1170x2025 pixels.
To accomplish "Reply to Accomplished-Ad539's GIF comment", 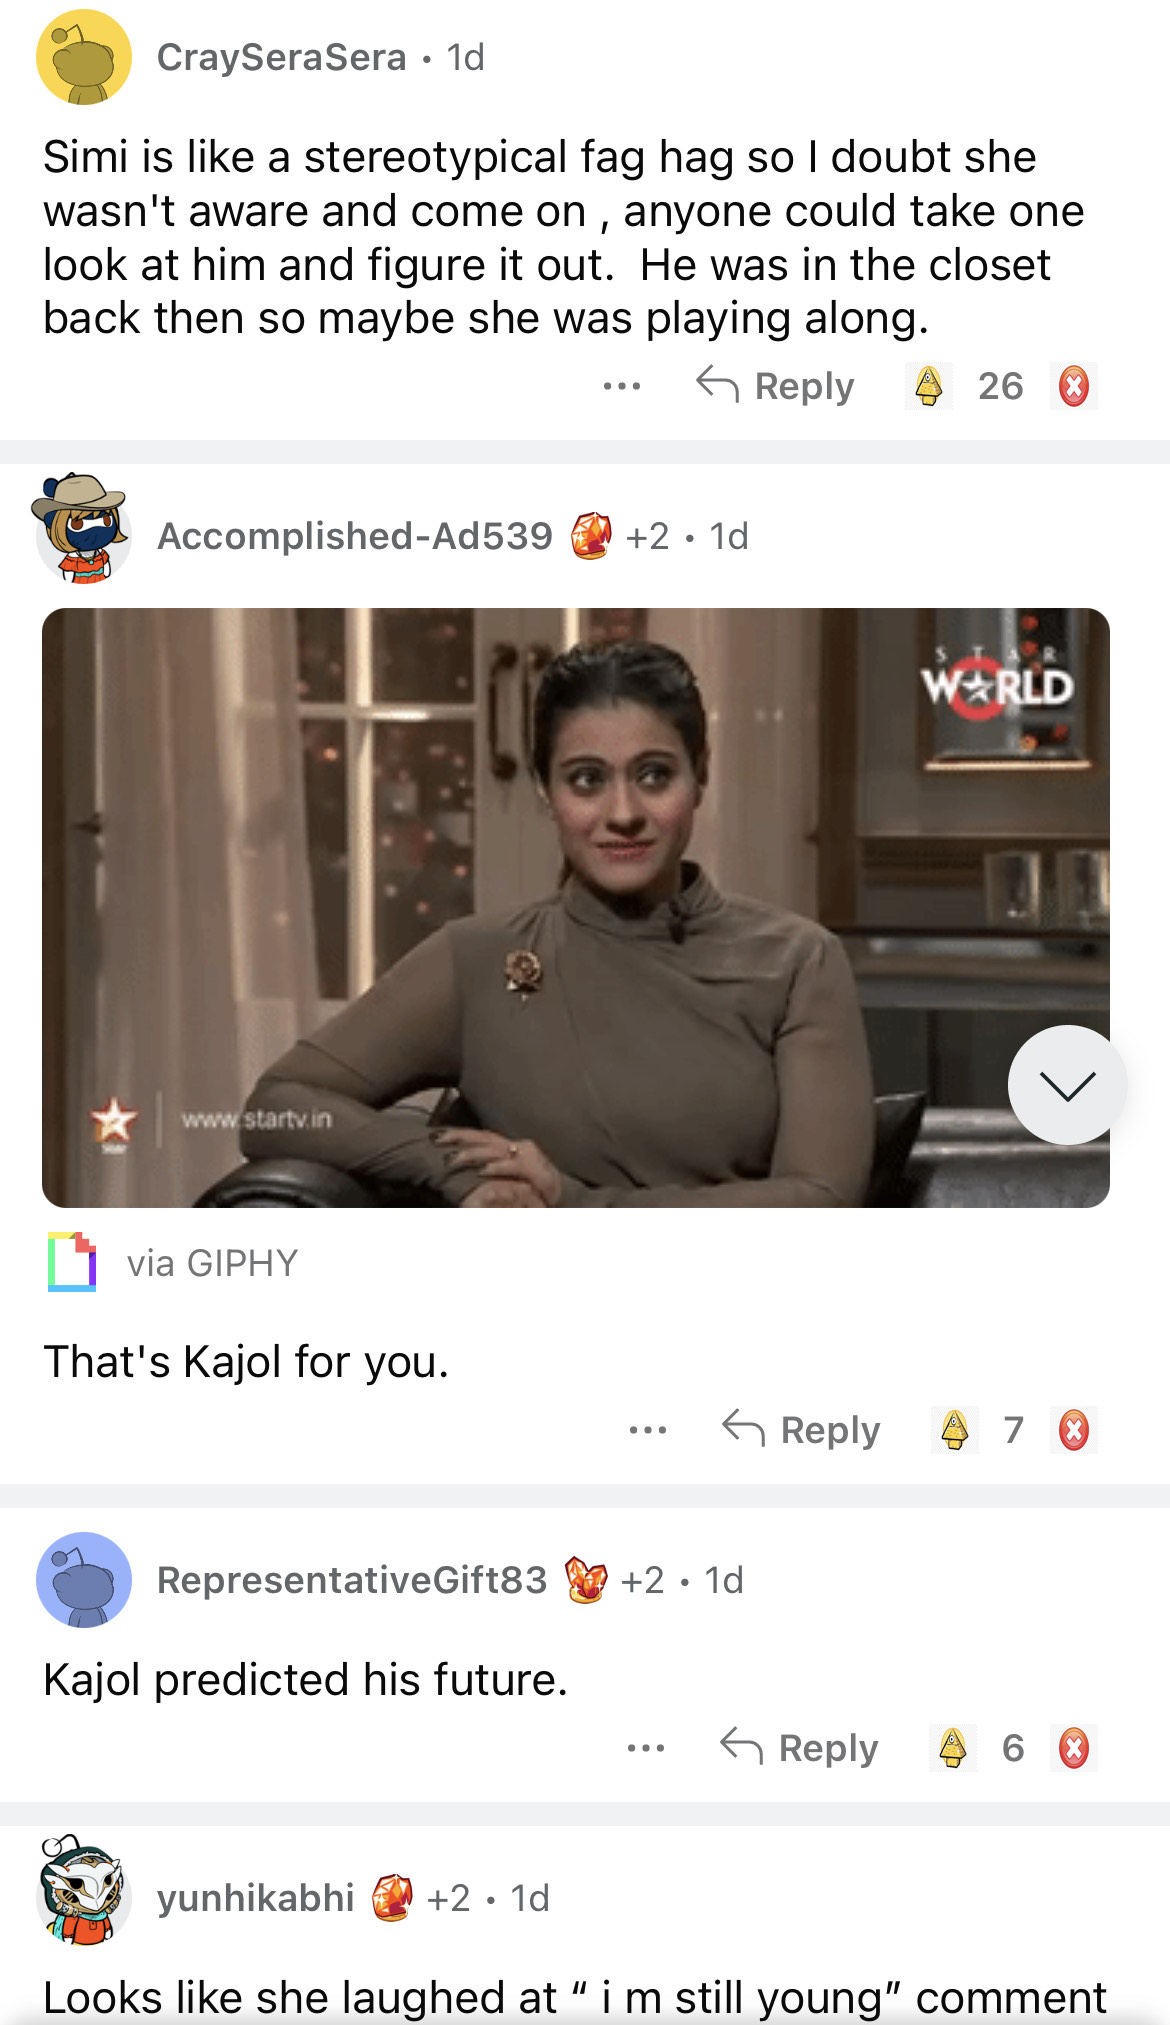I will (801, 1430).
